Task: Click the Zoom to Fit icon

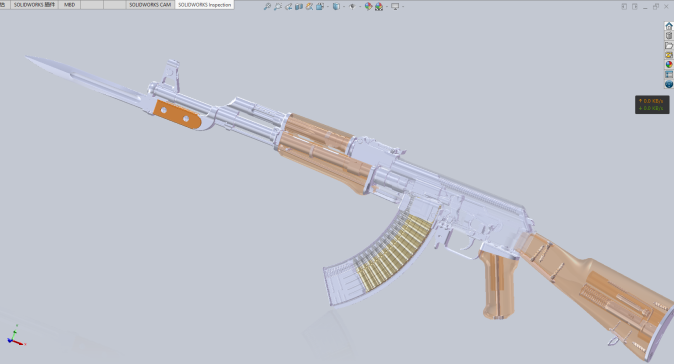Action: (267, 6)
